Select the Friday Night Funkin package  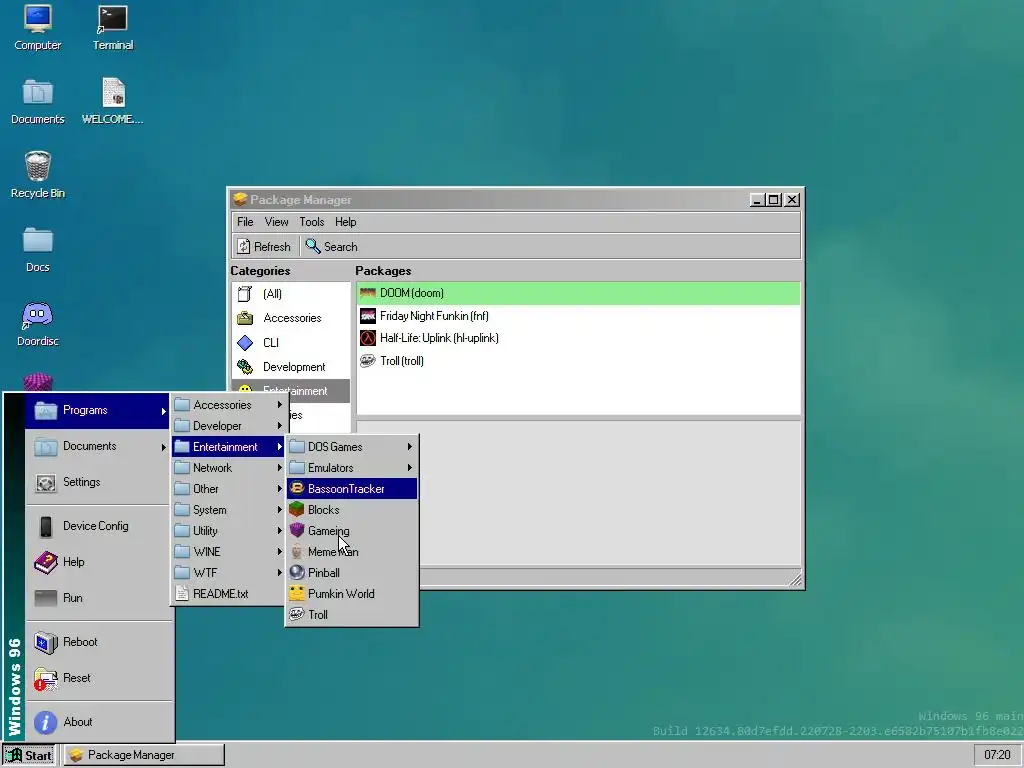578,316
